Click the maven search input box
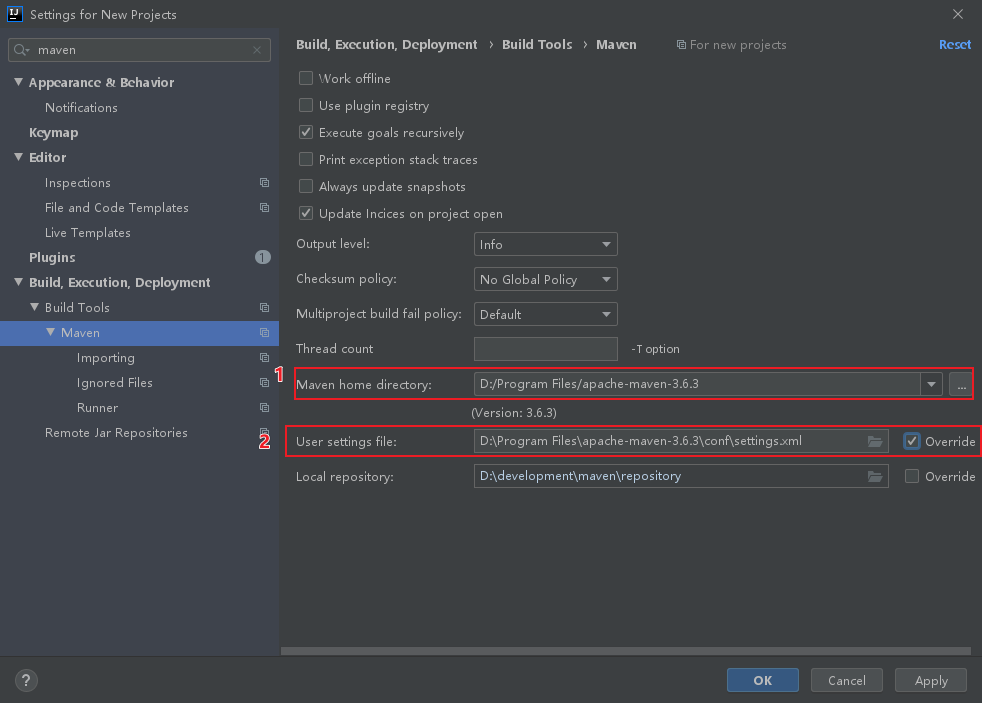Screen dimensions: 982x703 click(x=139, y=50)
